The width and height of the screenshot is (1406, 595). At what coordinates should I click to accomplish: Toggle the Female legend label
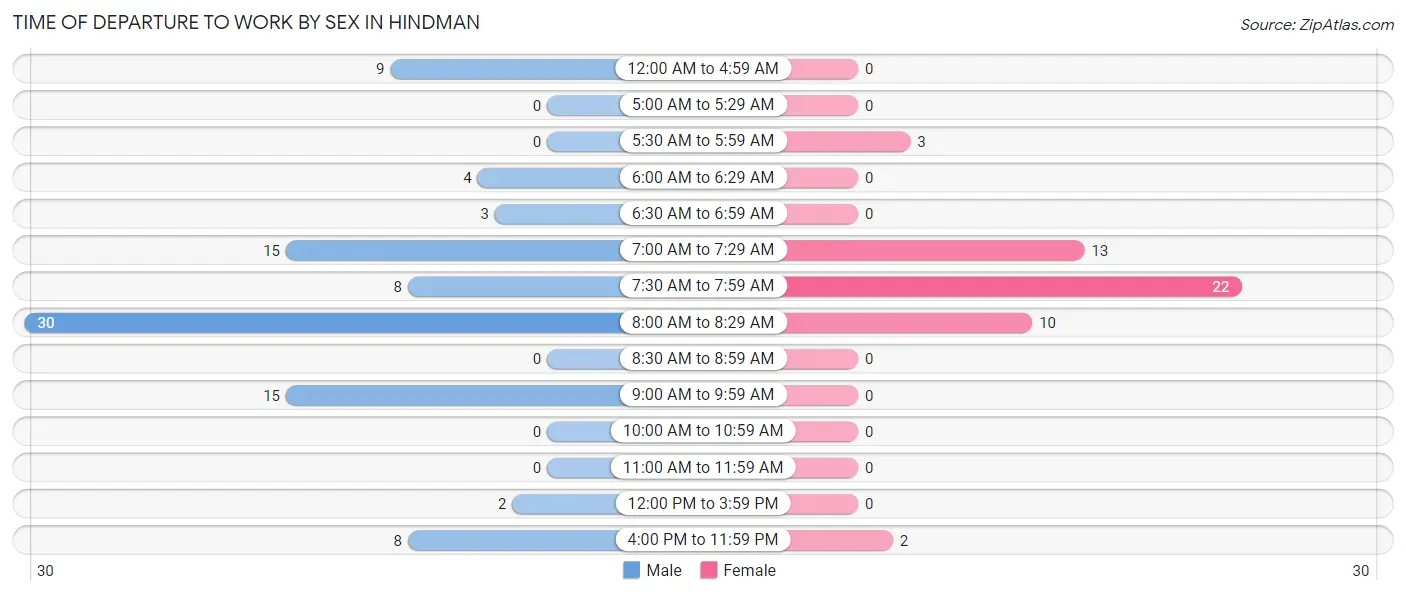[749, 571]
